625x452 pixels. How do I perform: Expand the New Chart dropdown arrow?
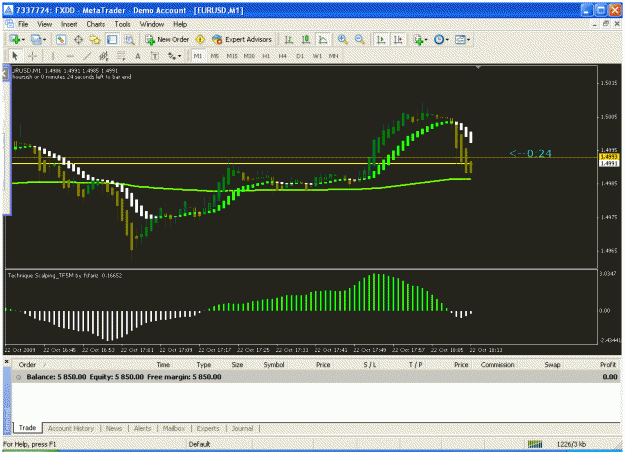tap(23, 40)
